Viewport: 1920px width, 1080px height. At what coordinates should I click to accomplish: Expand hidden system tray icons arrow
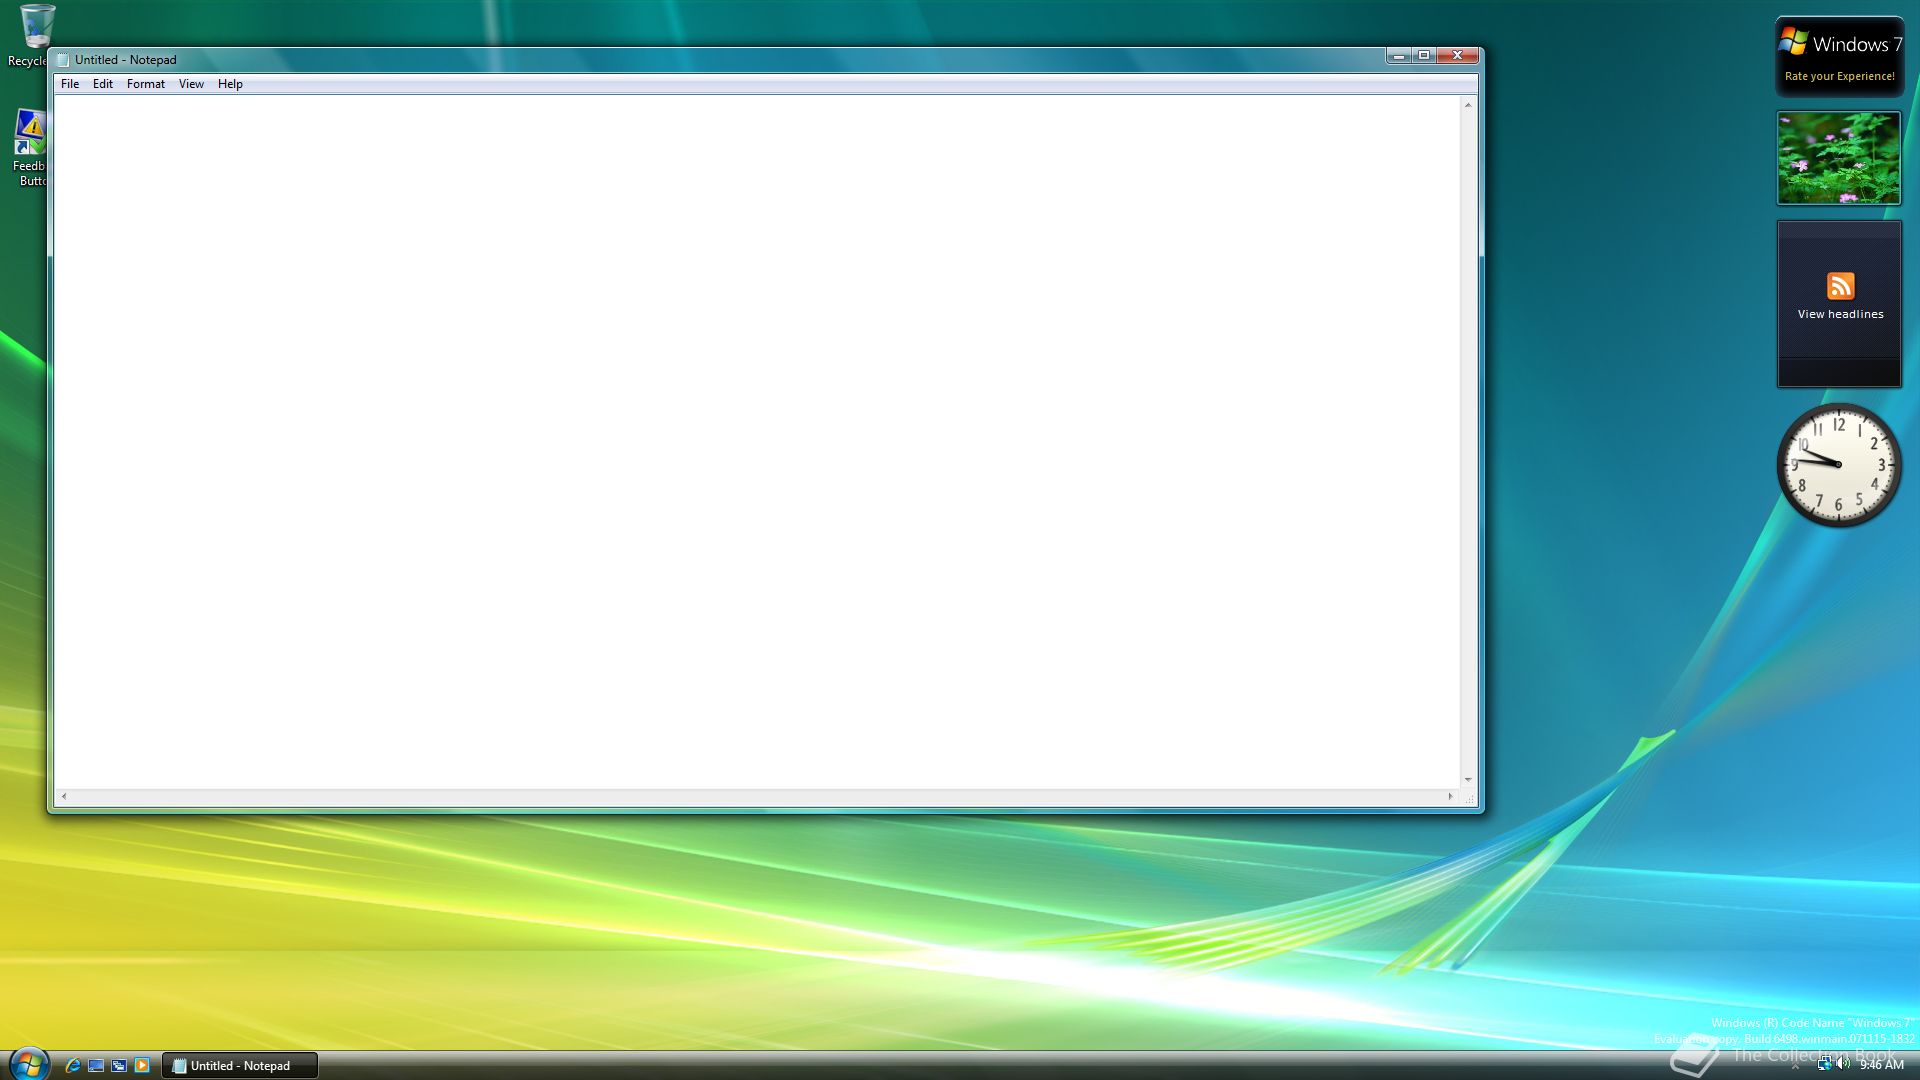(1795, 1066)
